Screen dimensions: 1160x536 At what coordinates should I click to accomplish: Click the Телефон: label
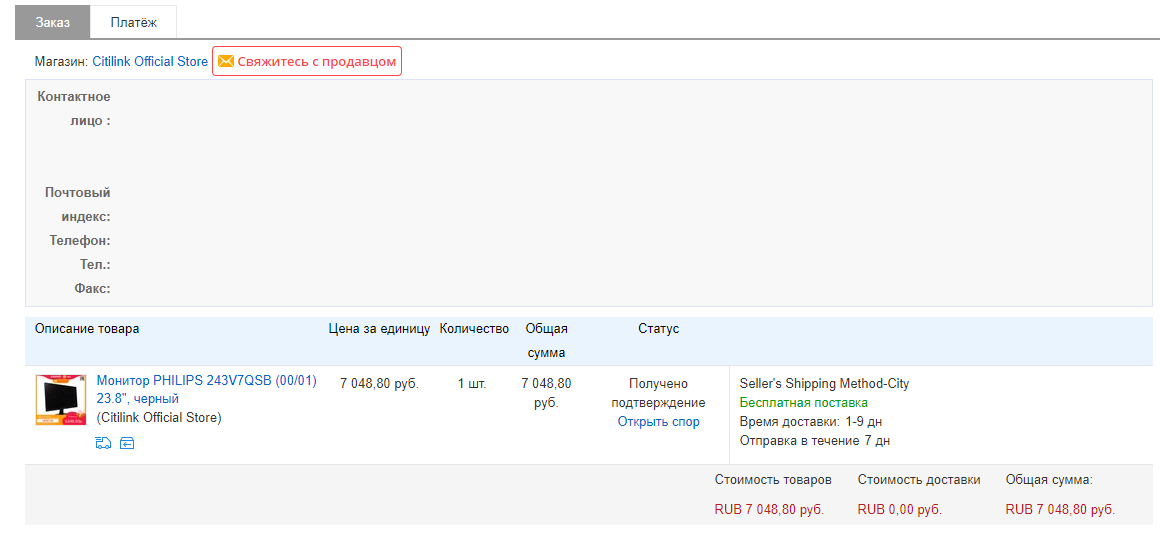point(81,240)
